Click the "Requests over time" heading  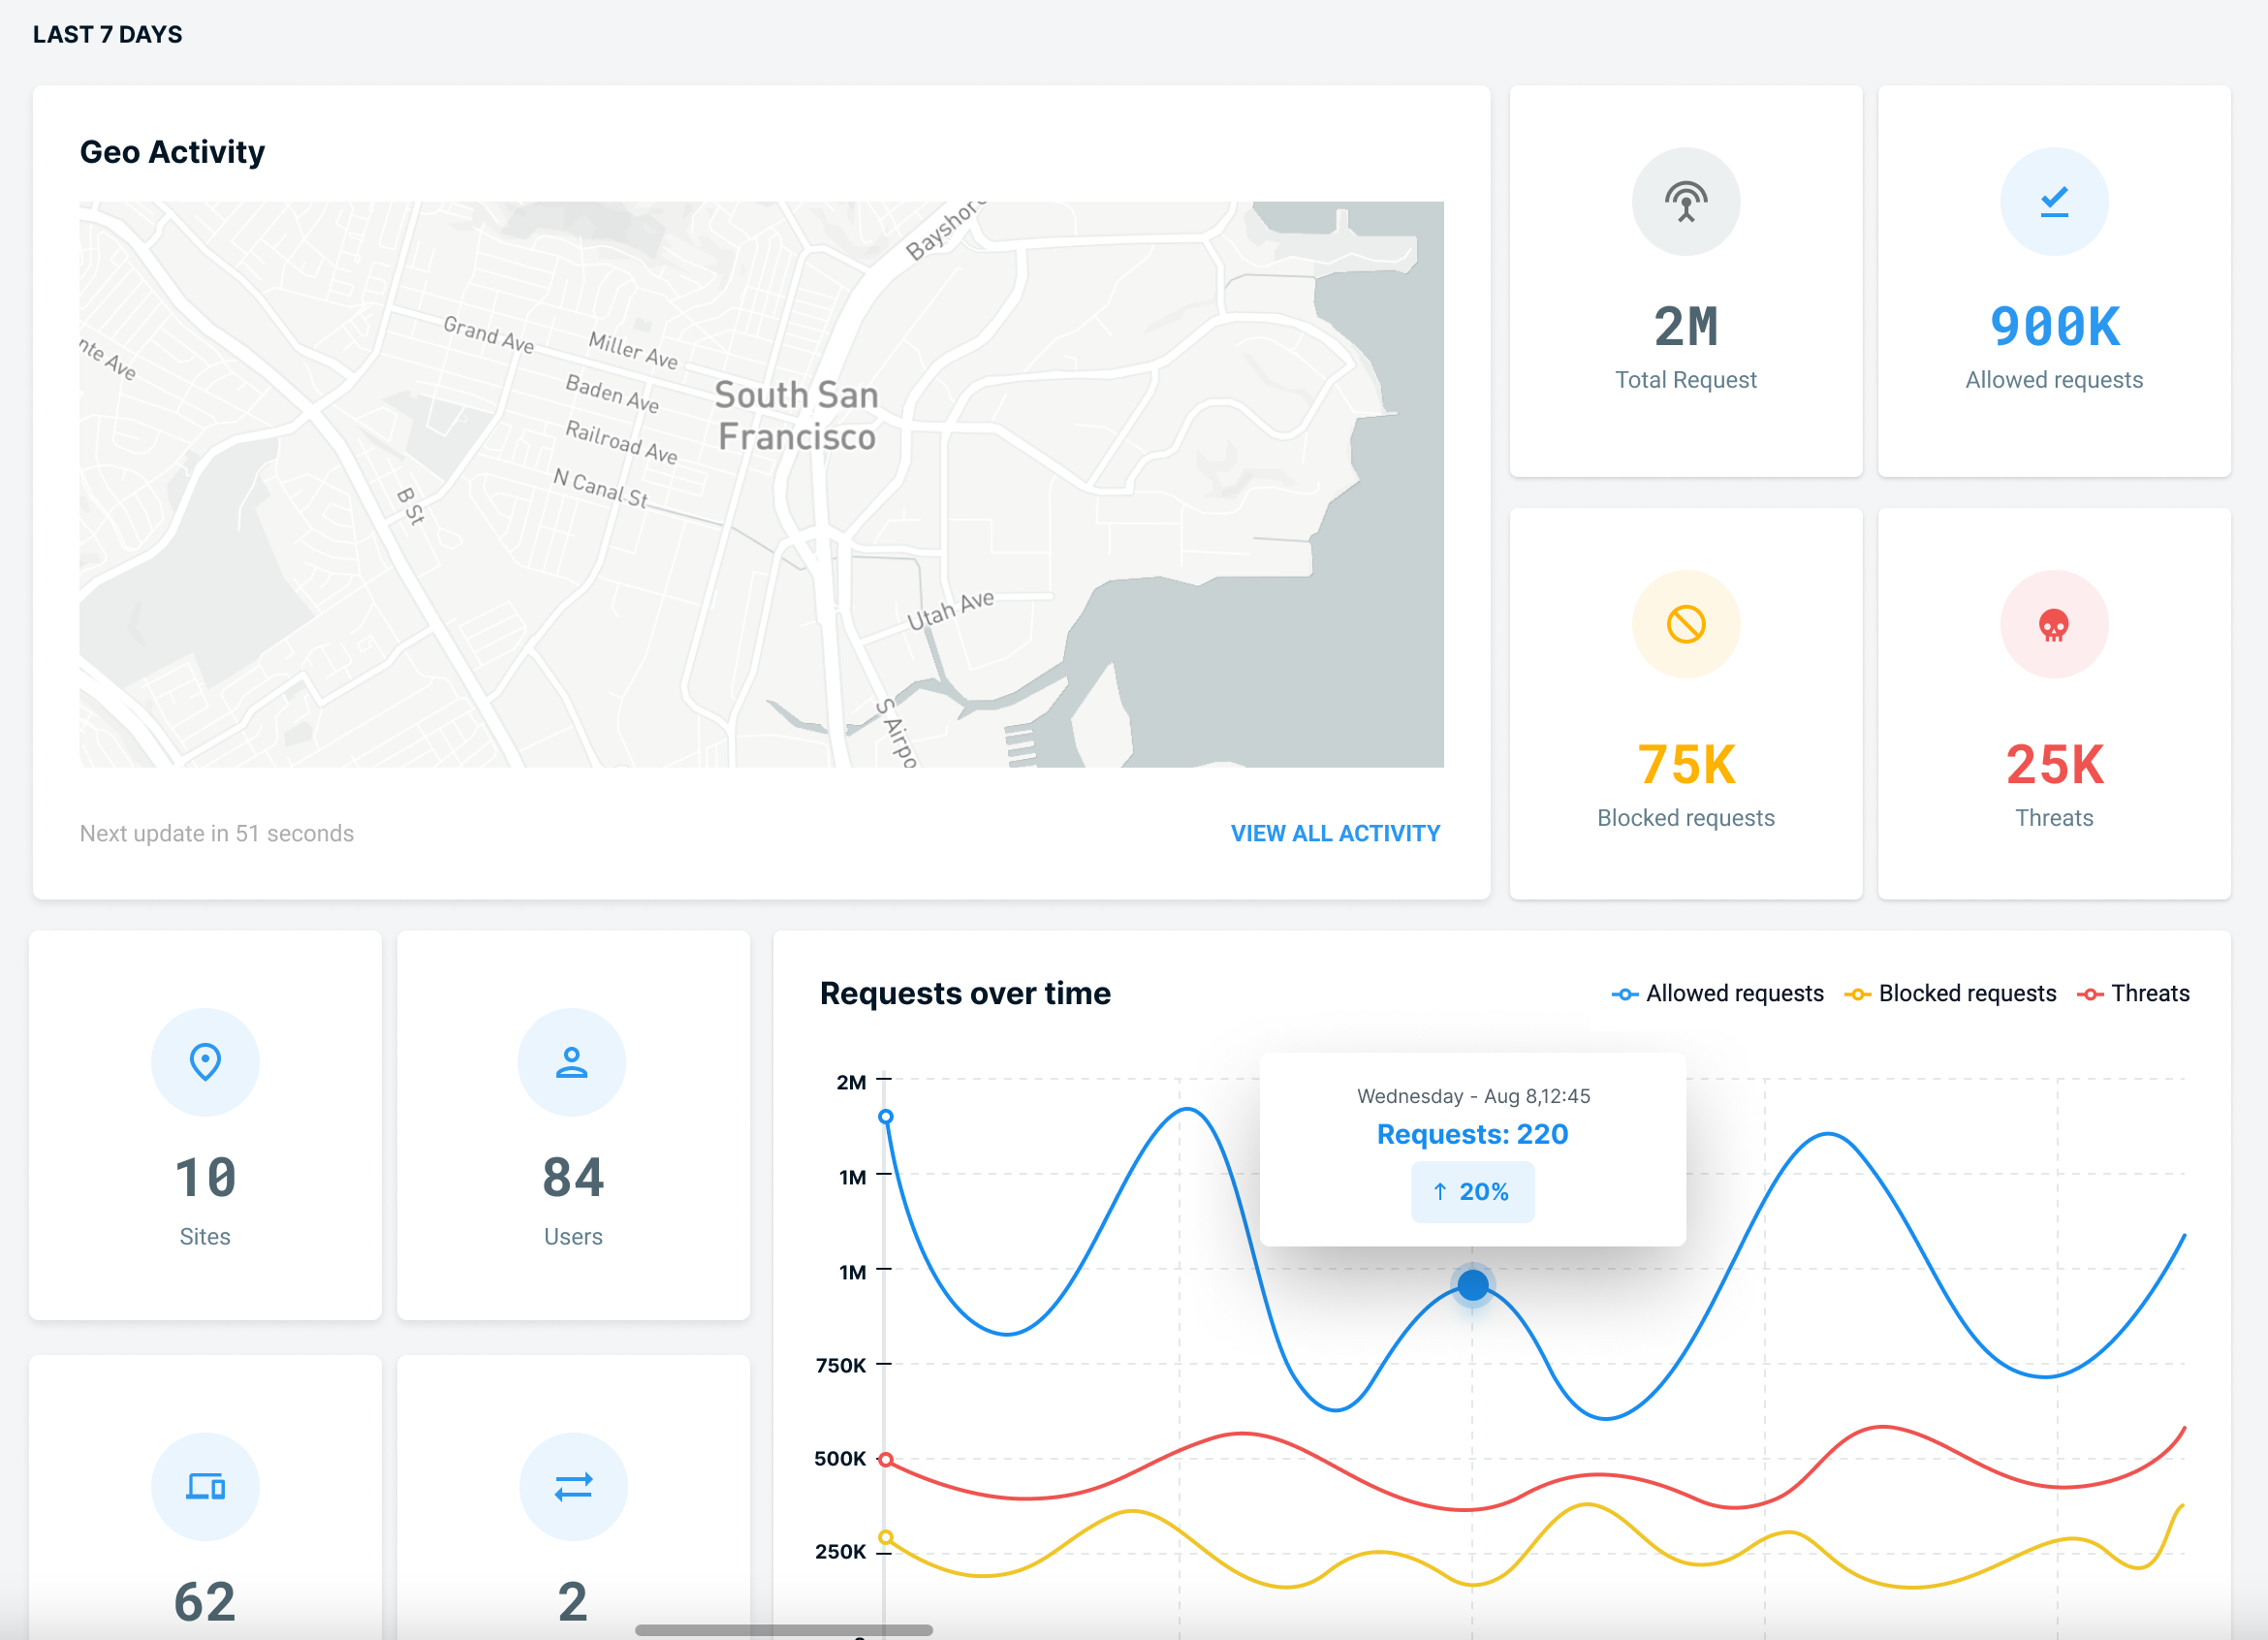[x=965, y=993]
